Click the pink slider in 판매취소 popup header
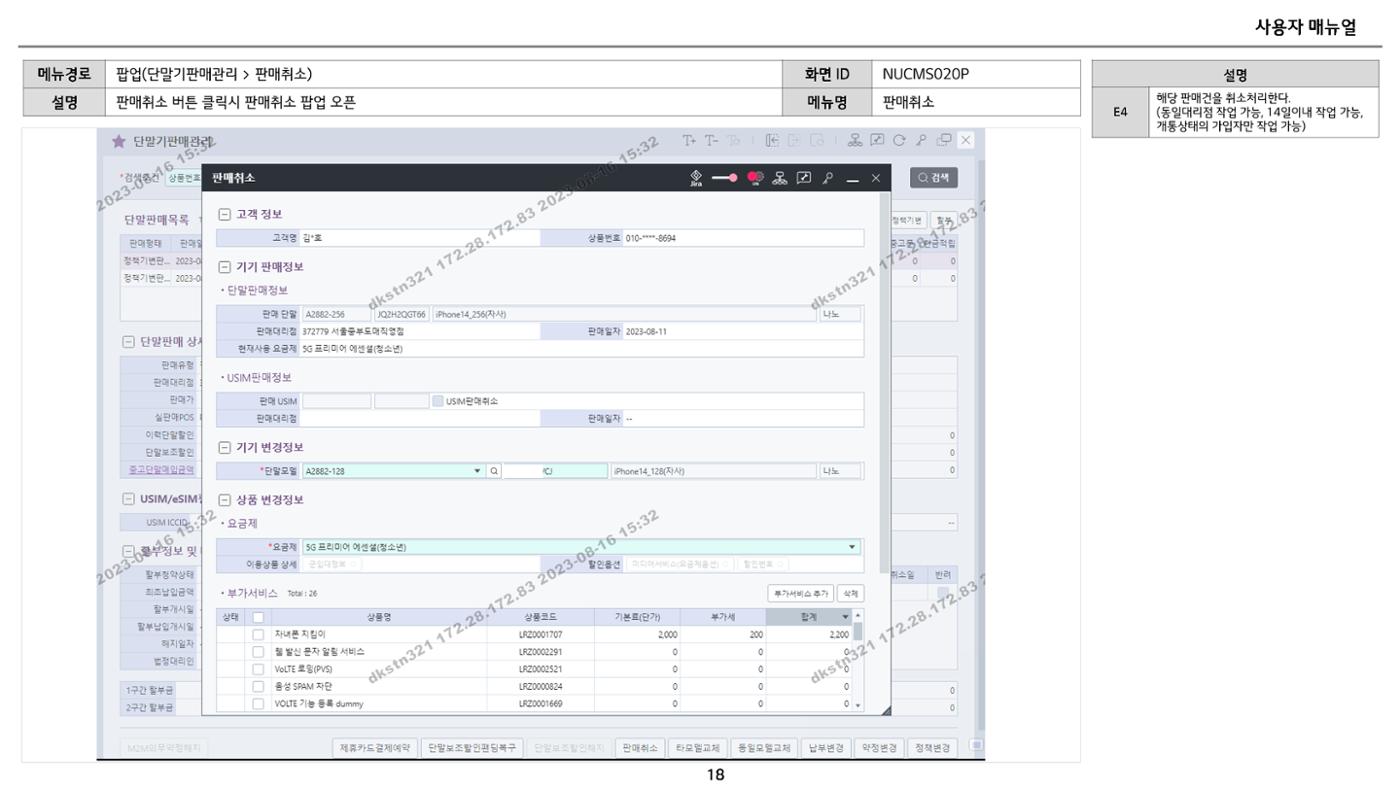Viewport: 1400px width, 788px height. click(724, 178)
